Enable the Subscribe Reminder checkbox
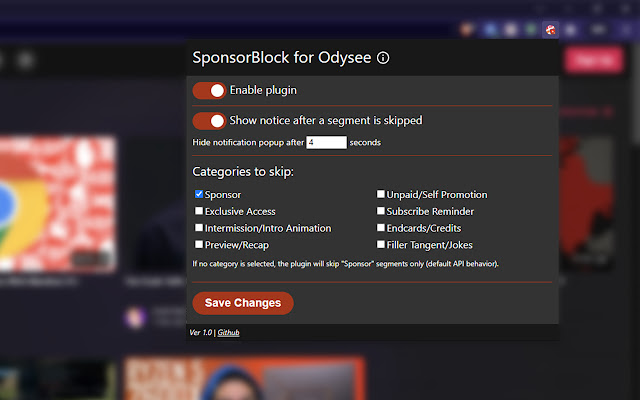640x400 pixels. tap(380, 211)
